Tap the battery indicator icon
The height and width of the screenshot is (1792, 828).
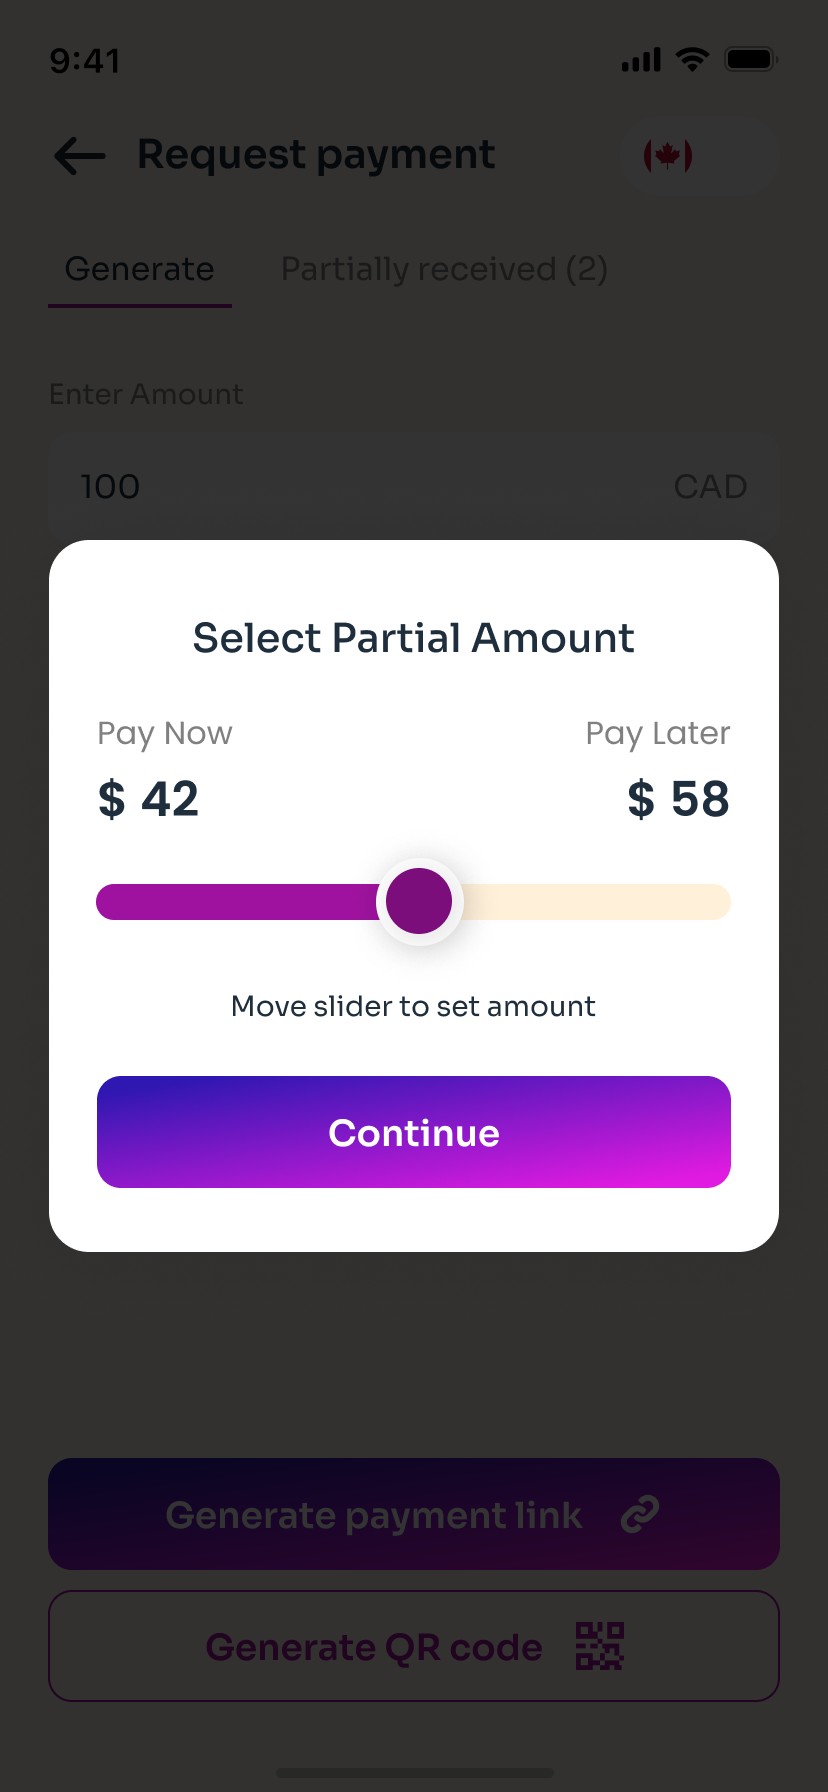click(x=752, y=59)
